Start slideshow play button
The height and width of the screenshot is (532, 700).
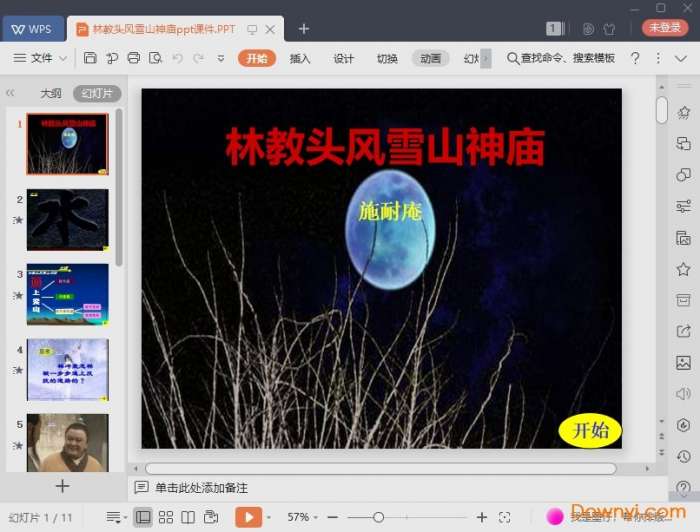pyautogui.click(x=248, y=517)
